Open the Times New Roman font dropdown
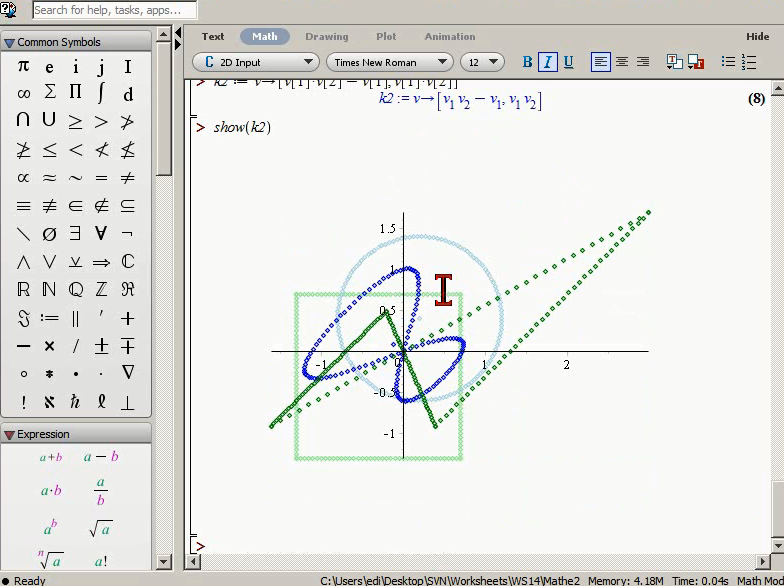The width and height of the screenshot is (784, 586). (390, 62)
